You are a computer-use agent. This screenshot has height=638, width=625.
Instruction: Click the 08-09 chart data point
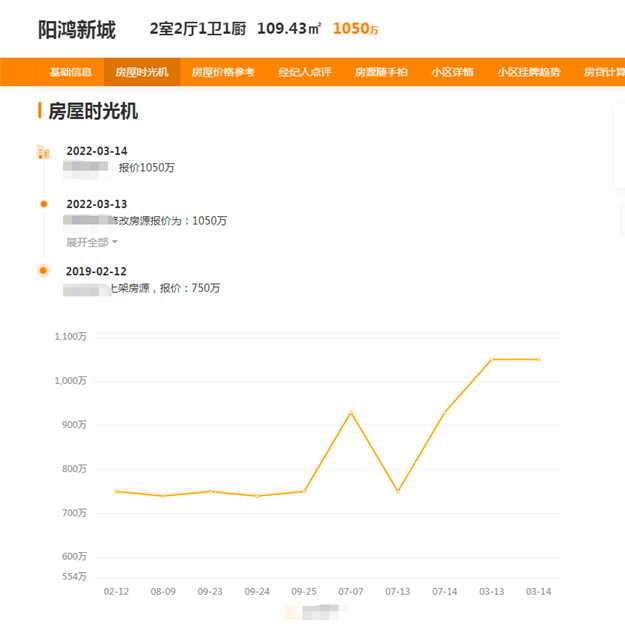click(x=163, y=496)
